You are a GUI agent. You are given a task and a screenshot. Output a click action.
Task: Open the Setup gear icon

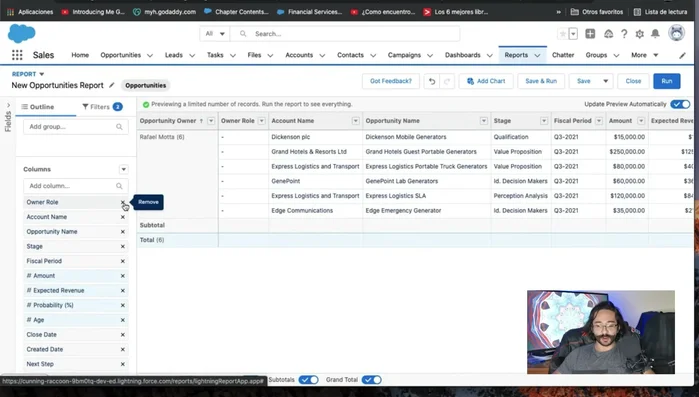click(x=640, y=34)
